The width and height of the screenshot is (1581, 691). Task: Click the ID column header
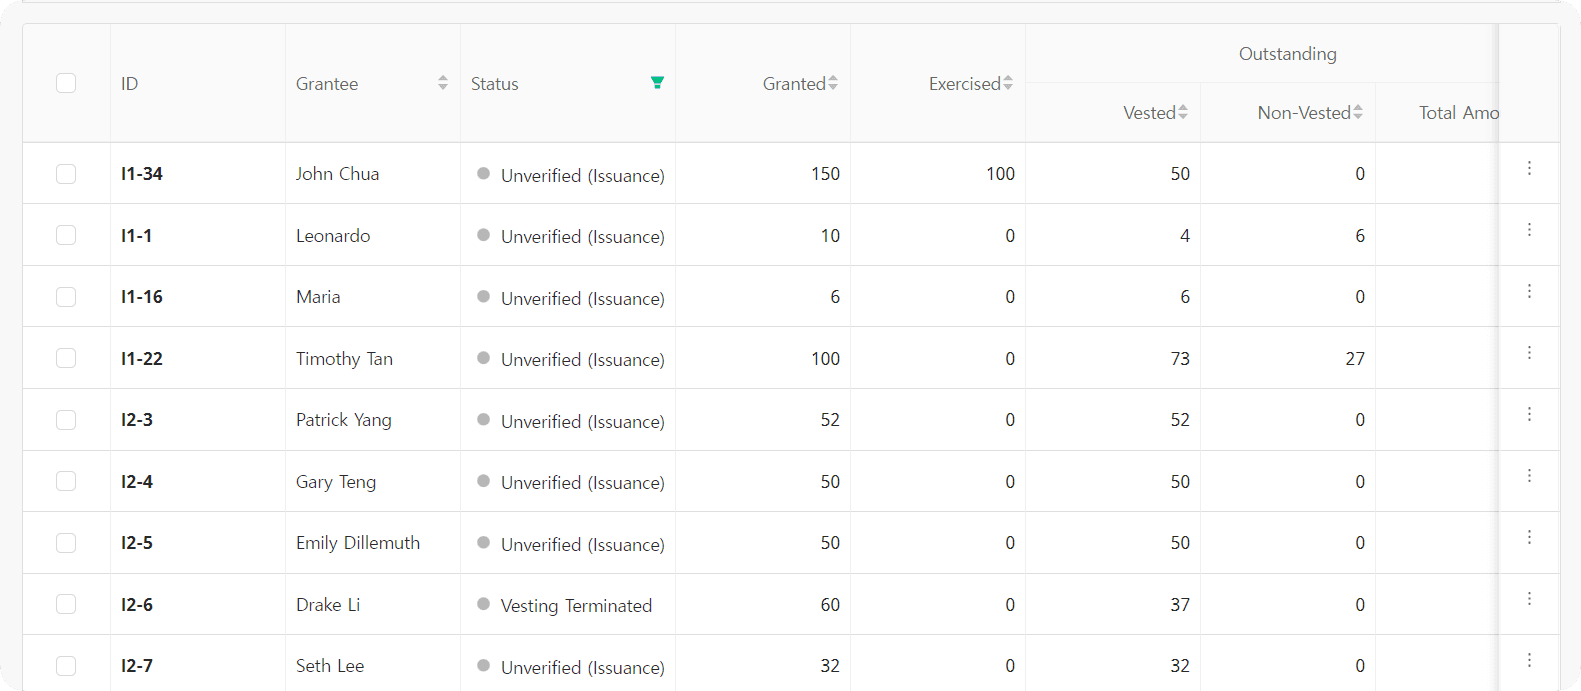click(x=129, y=84)
